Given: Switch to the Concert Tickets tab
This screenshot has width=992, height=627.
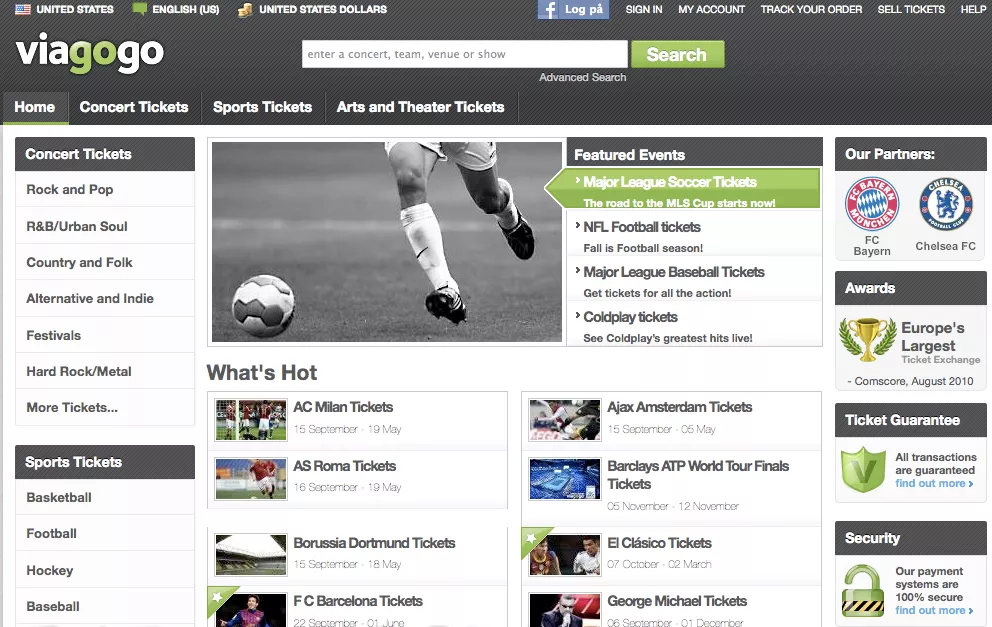Looking at the screenshot, I should 134,107.
